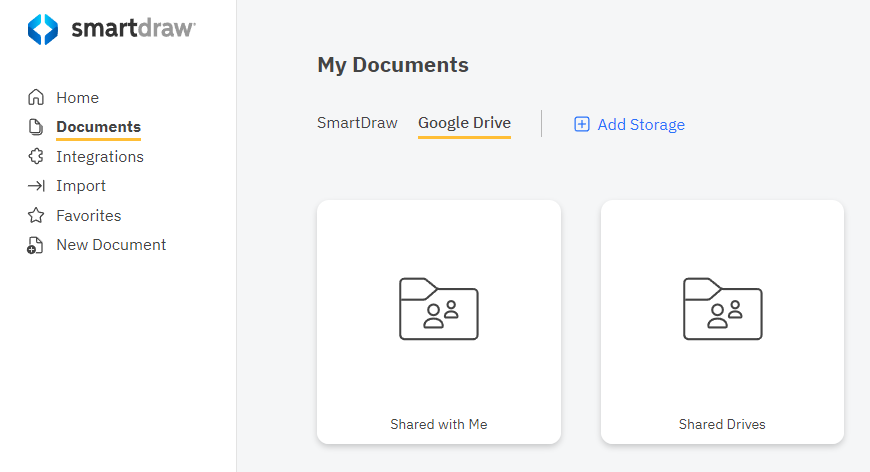Choose New Document in the sidebar
The image size is (870, 472).
(x=111, y=245)
